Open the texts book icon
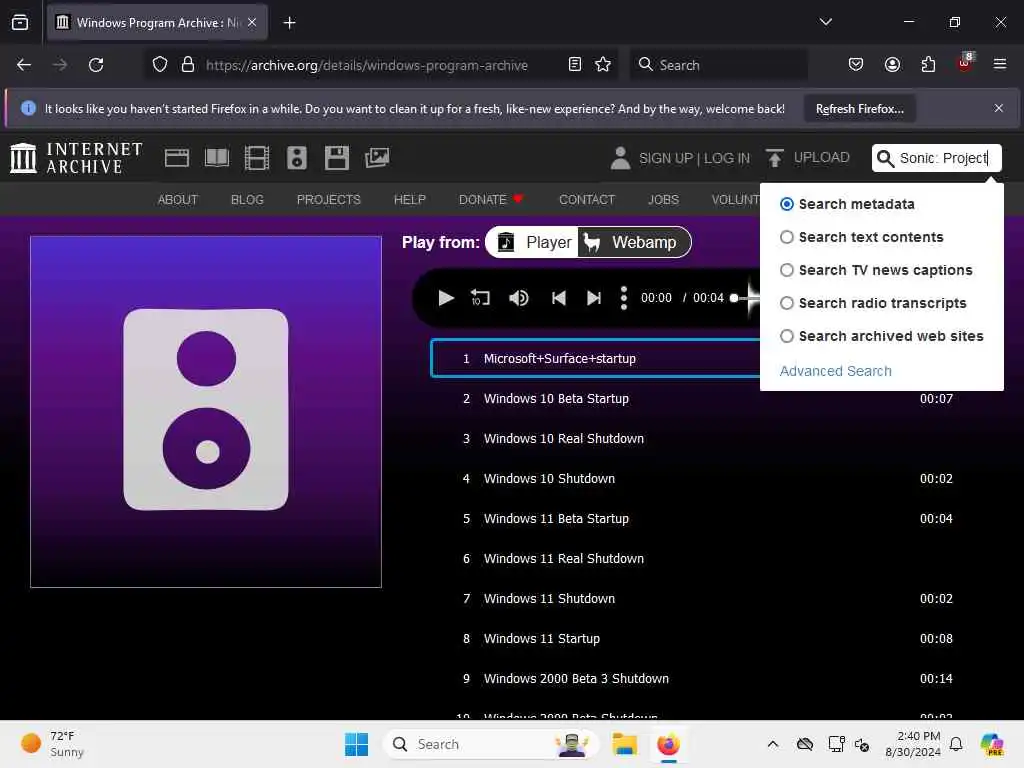Viewport: 1024px width, 768px height. (x=217, y=157)
